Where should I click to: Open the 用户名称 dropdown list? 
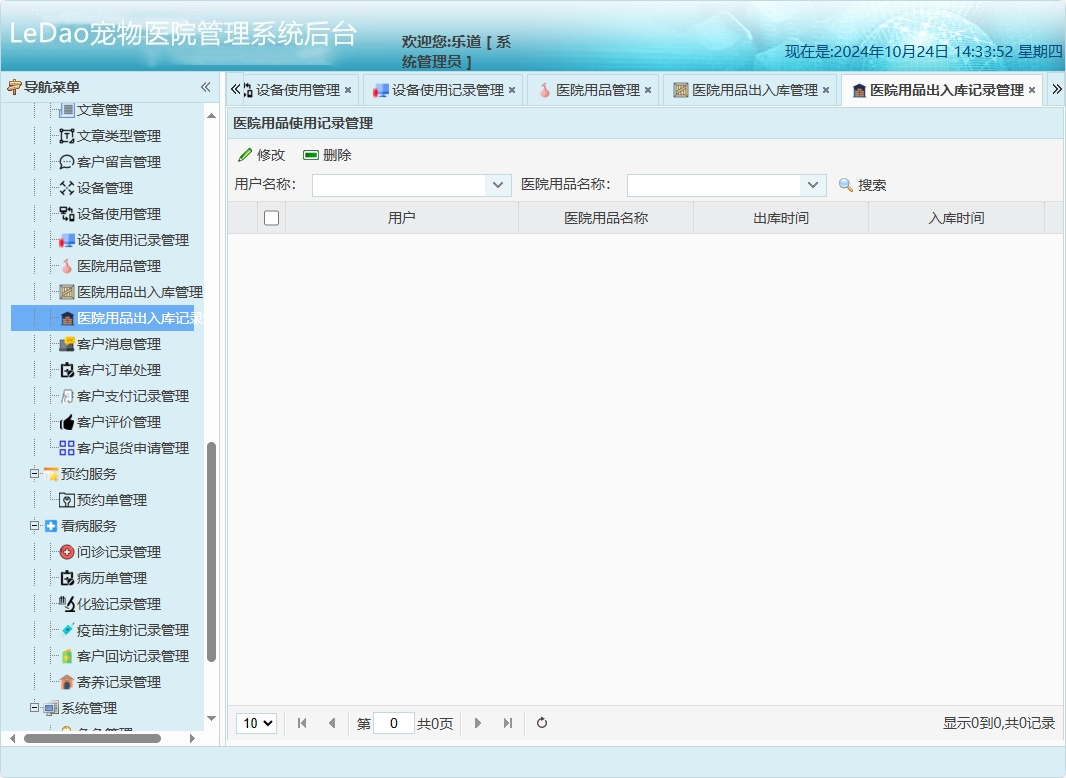coord(498,184)
